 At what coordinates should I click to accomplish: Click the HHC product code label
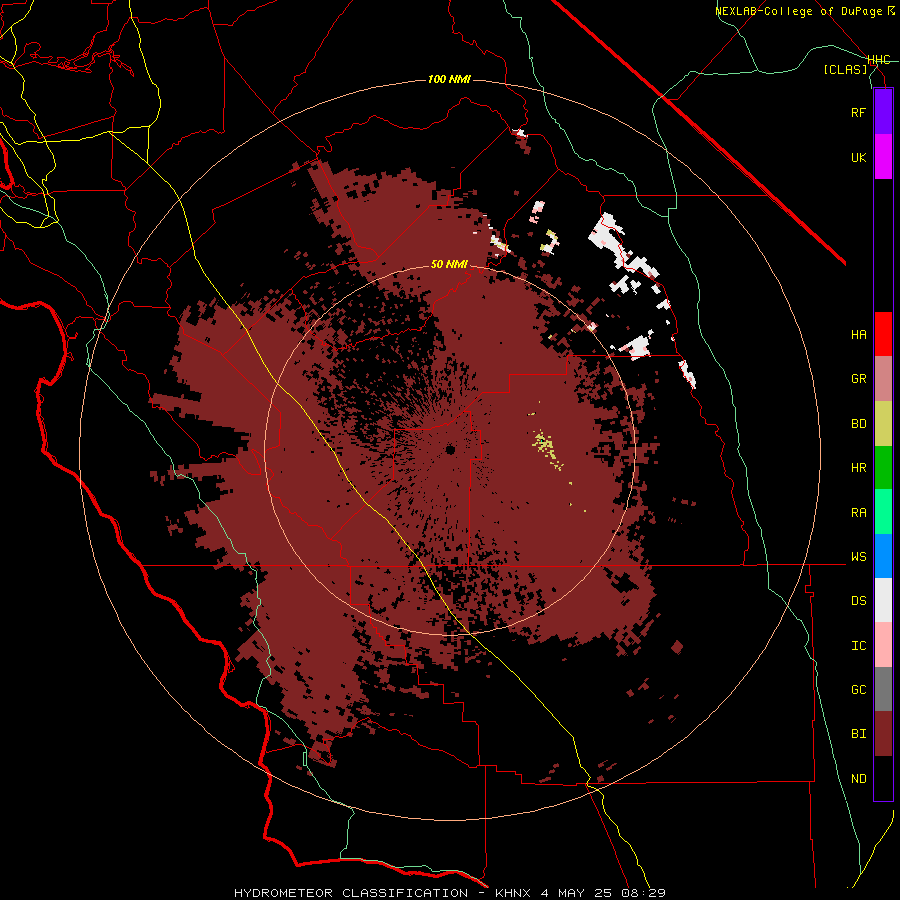pyautogui.click(x=878, y=60)
